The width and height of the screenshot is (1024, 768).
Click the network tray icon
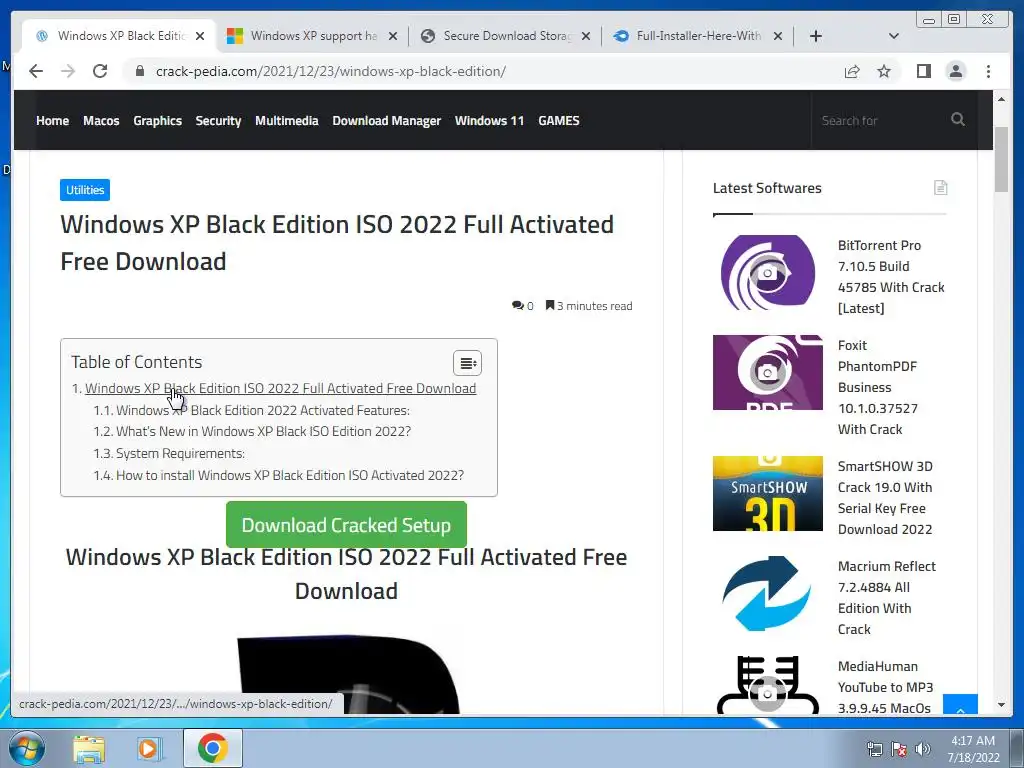click(874, 749)
